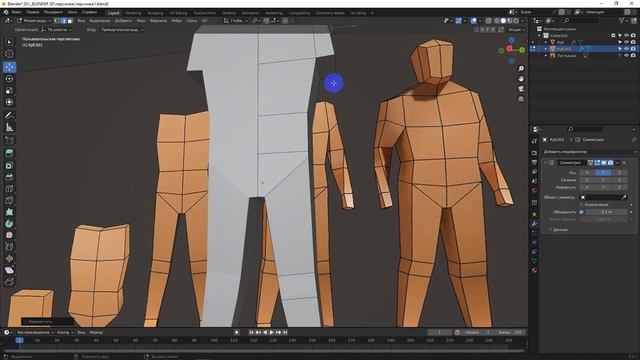Screen dimensions: 640x360
Task: Open mirror modifier extra options dropdown
Action: coord(617,162)
